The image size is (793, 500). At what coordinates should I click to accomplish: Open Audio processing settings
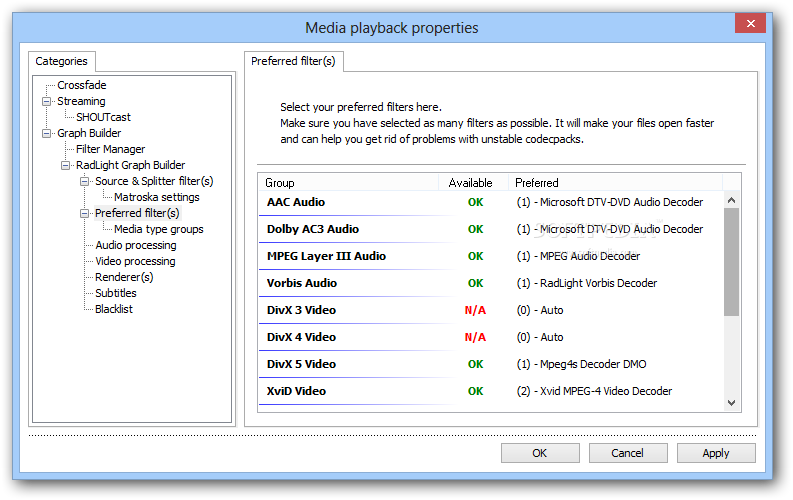tap(136, 245)
